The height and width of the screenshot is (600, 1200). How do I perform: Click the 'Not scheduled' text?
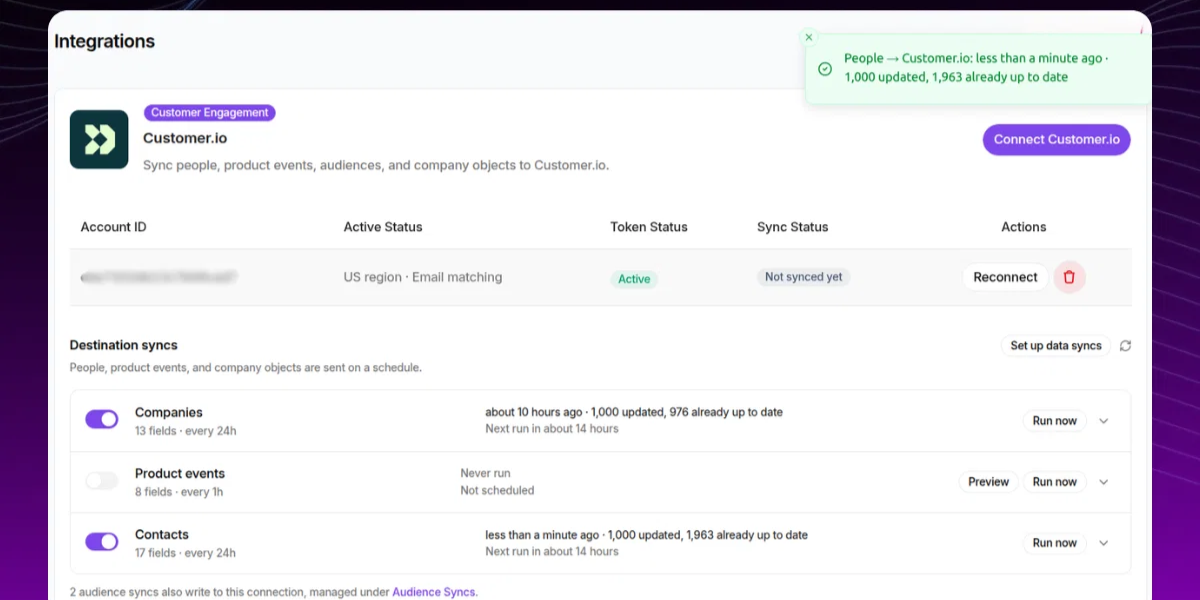point(497,491)
